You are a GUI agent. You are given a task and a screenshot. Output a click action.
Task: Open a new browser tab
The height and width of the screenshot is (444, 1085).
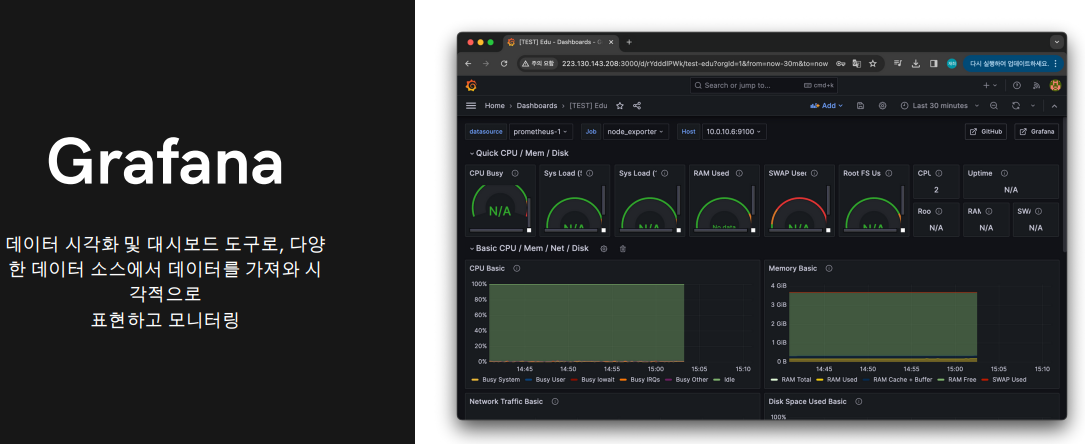629,42
